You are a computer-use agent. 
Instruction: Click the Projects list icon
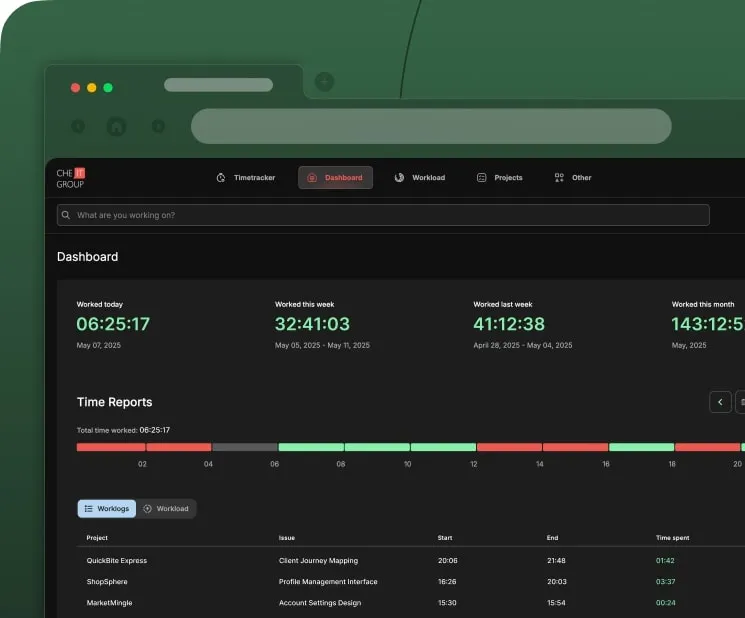pos(481,178)
